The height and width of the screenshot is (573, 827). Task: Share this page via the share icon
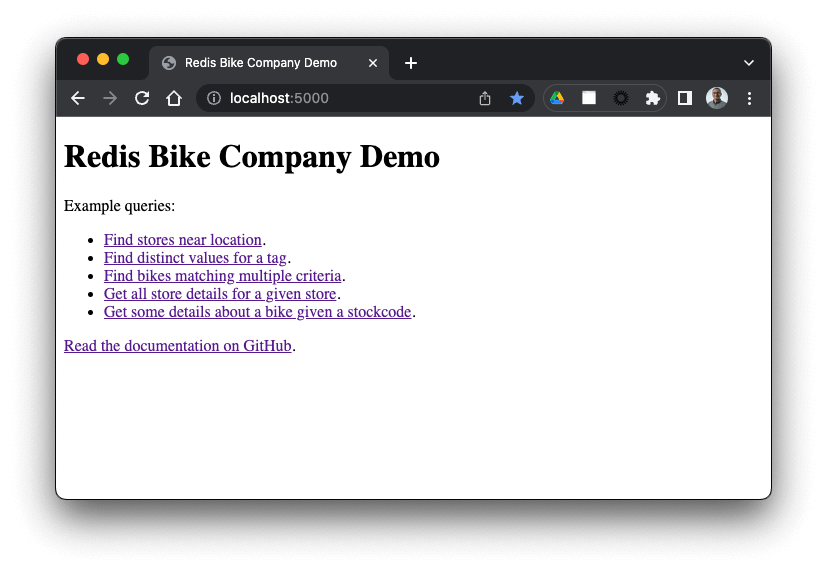(485, 98)
